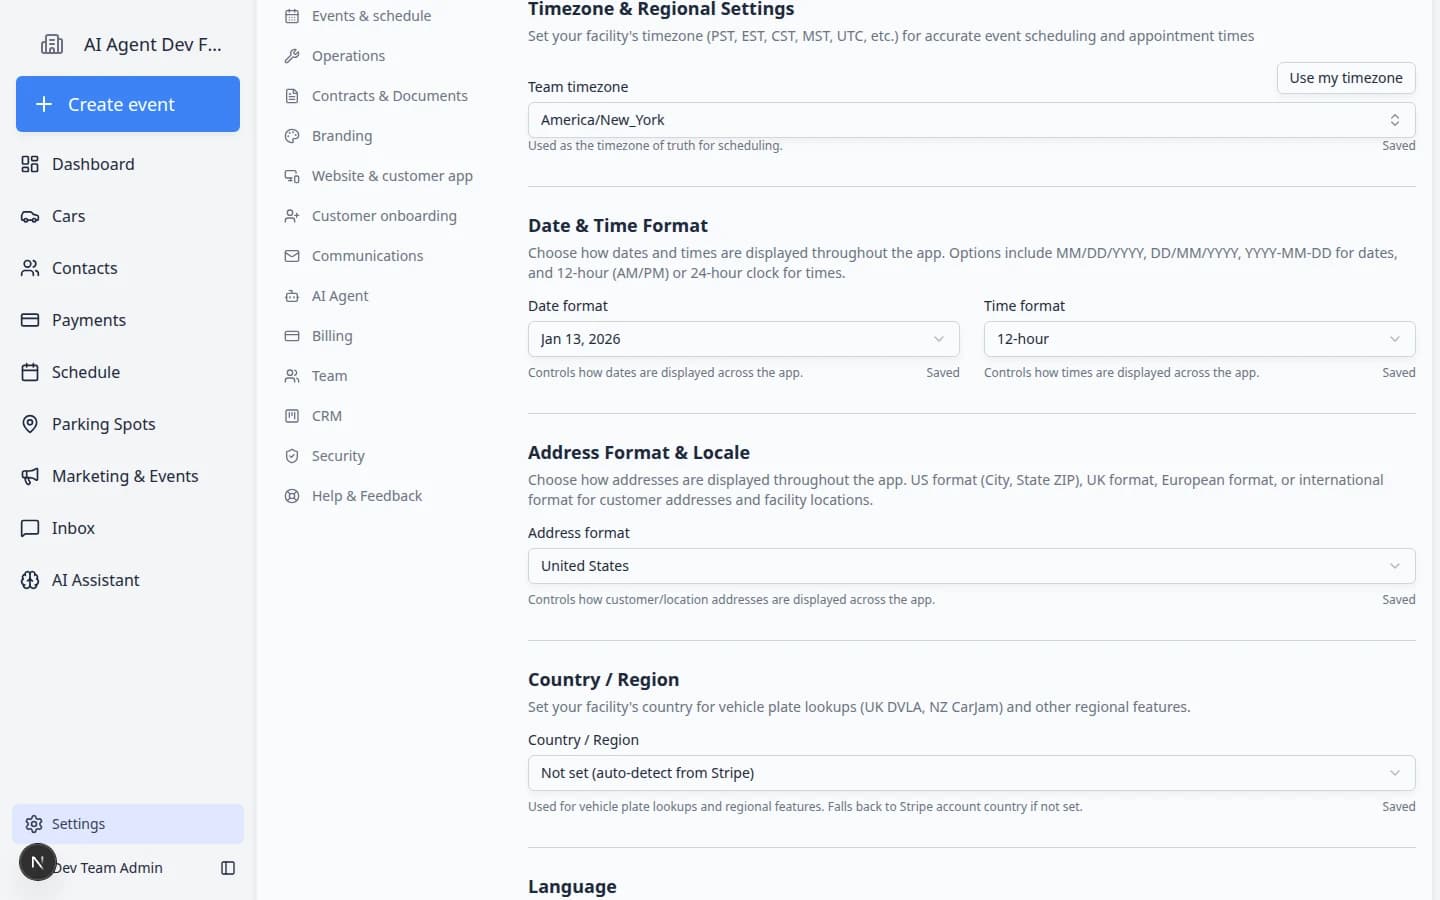Click the AI Agent Dev F... facility name
1440x900 pixels.
coord(153,44)
